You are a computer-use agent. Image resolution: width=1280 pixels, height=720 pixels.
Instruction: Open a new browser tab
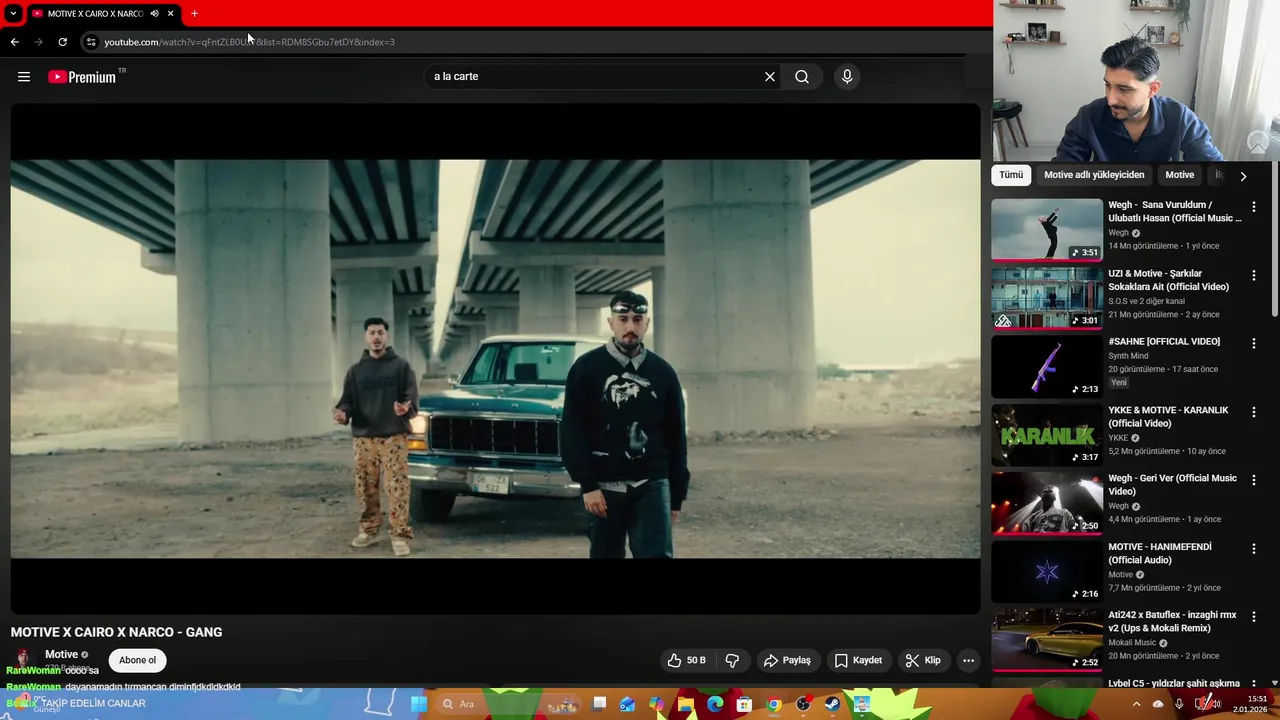coord(194,14)
